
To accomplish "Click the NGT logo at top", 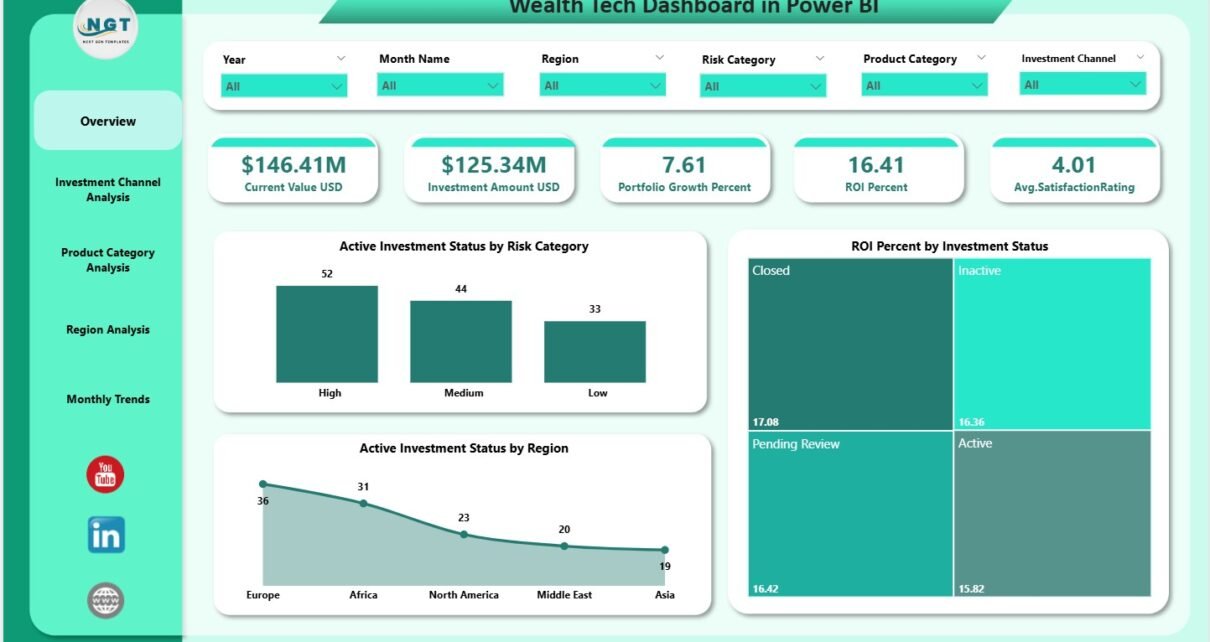I will coord(106,28).
